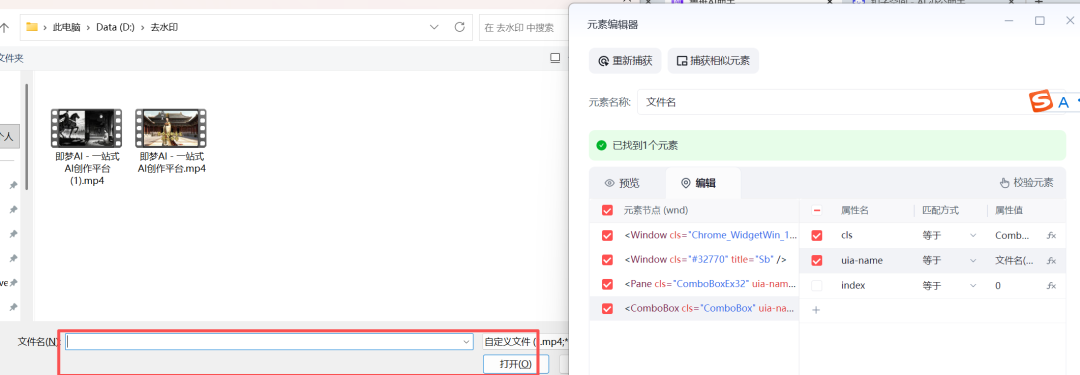Click the 元素名称 field containing 文件名
The width and height of the screenshot is (1080, 375).
point(833,102)
